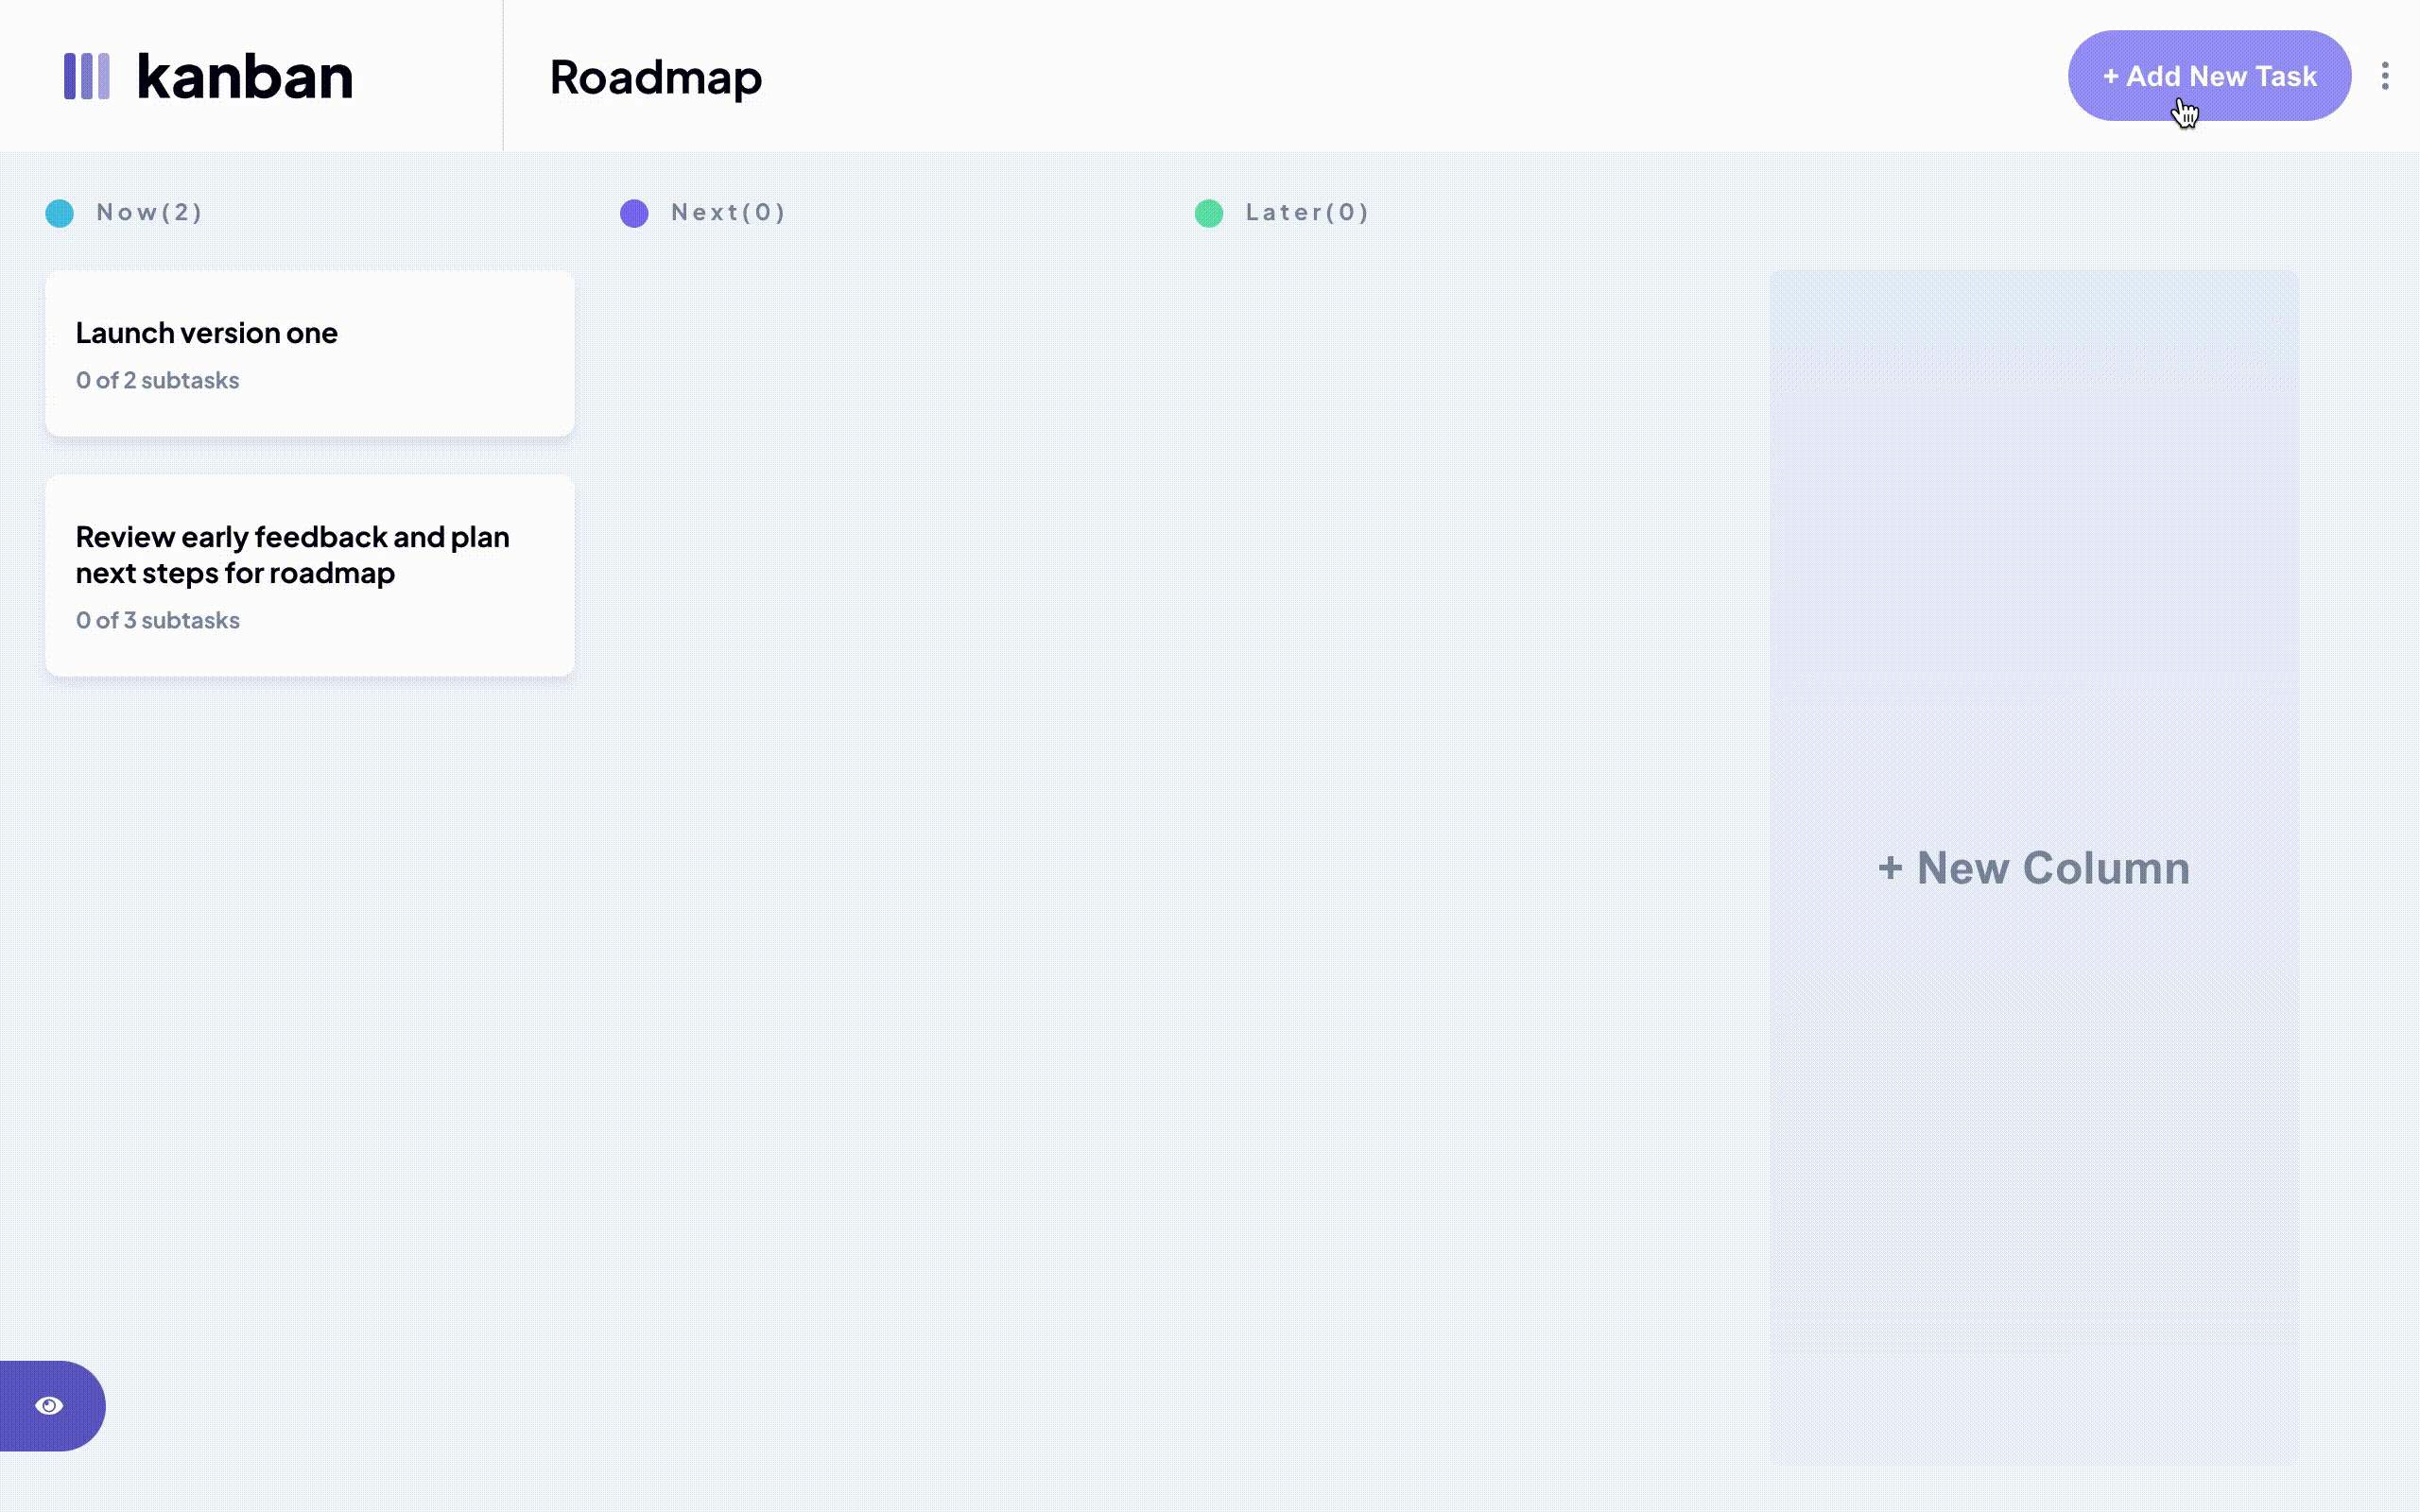Click the Add New Task button
Image resolution: width=2420 pixels, height=1512 pixels.
coord(2208,76)
